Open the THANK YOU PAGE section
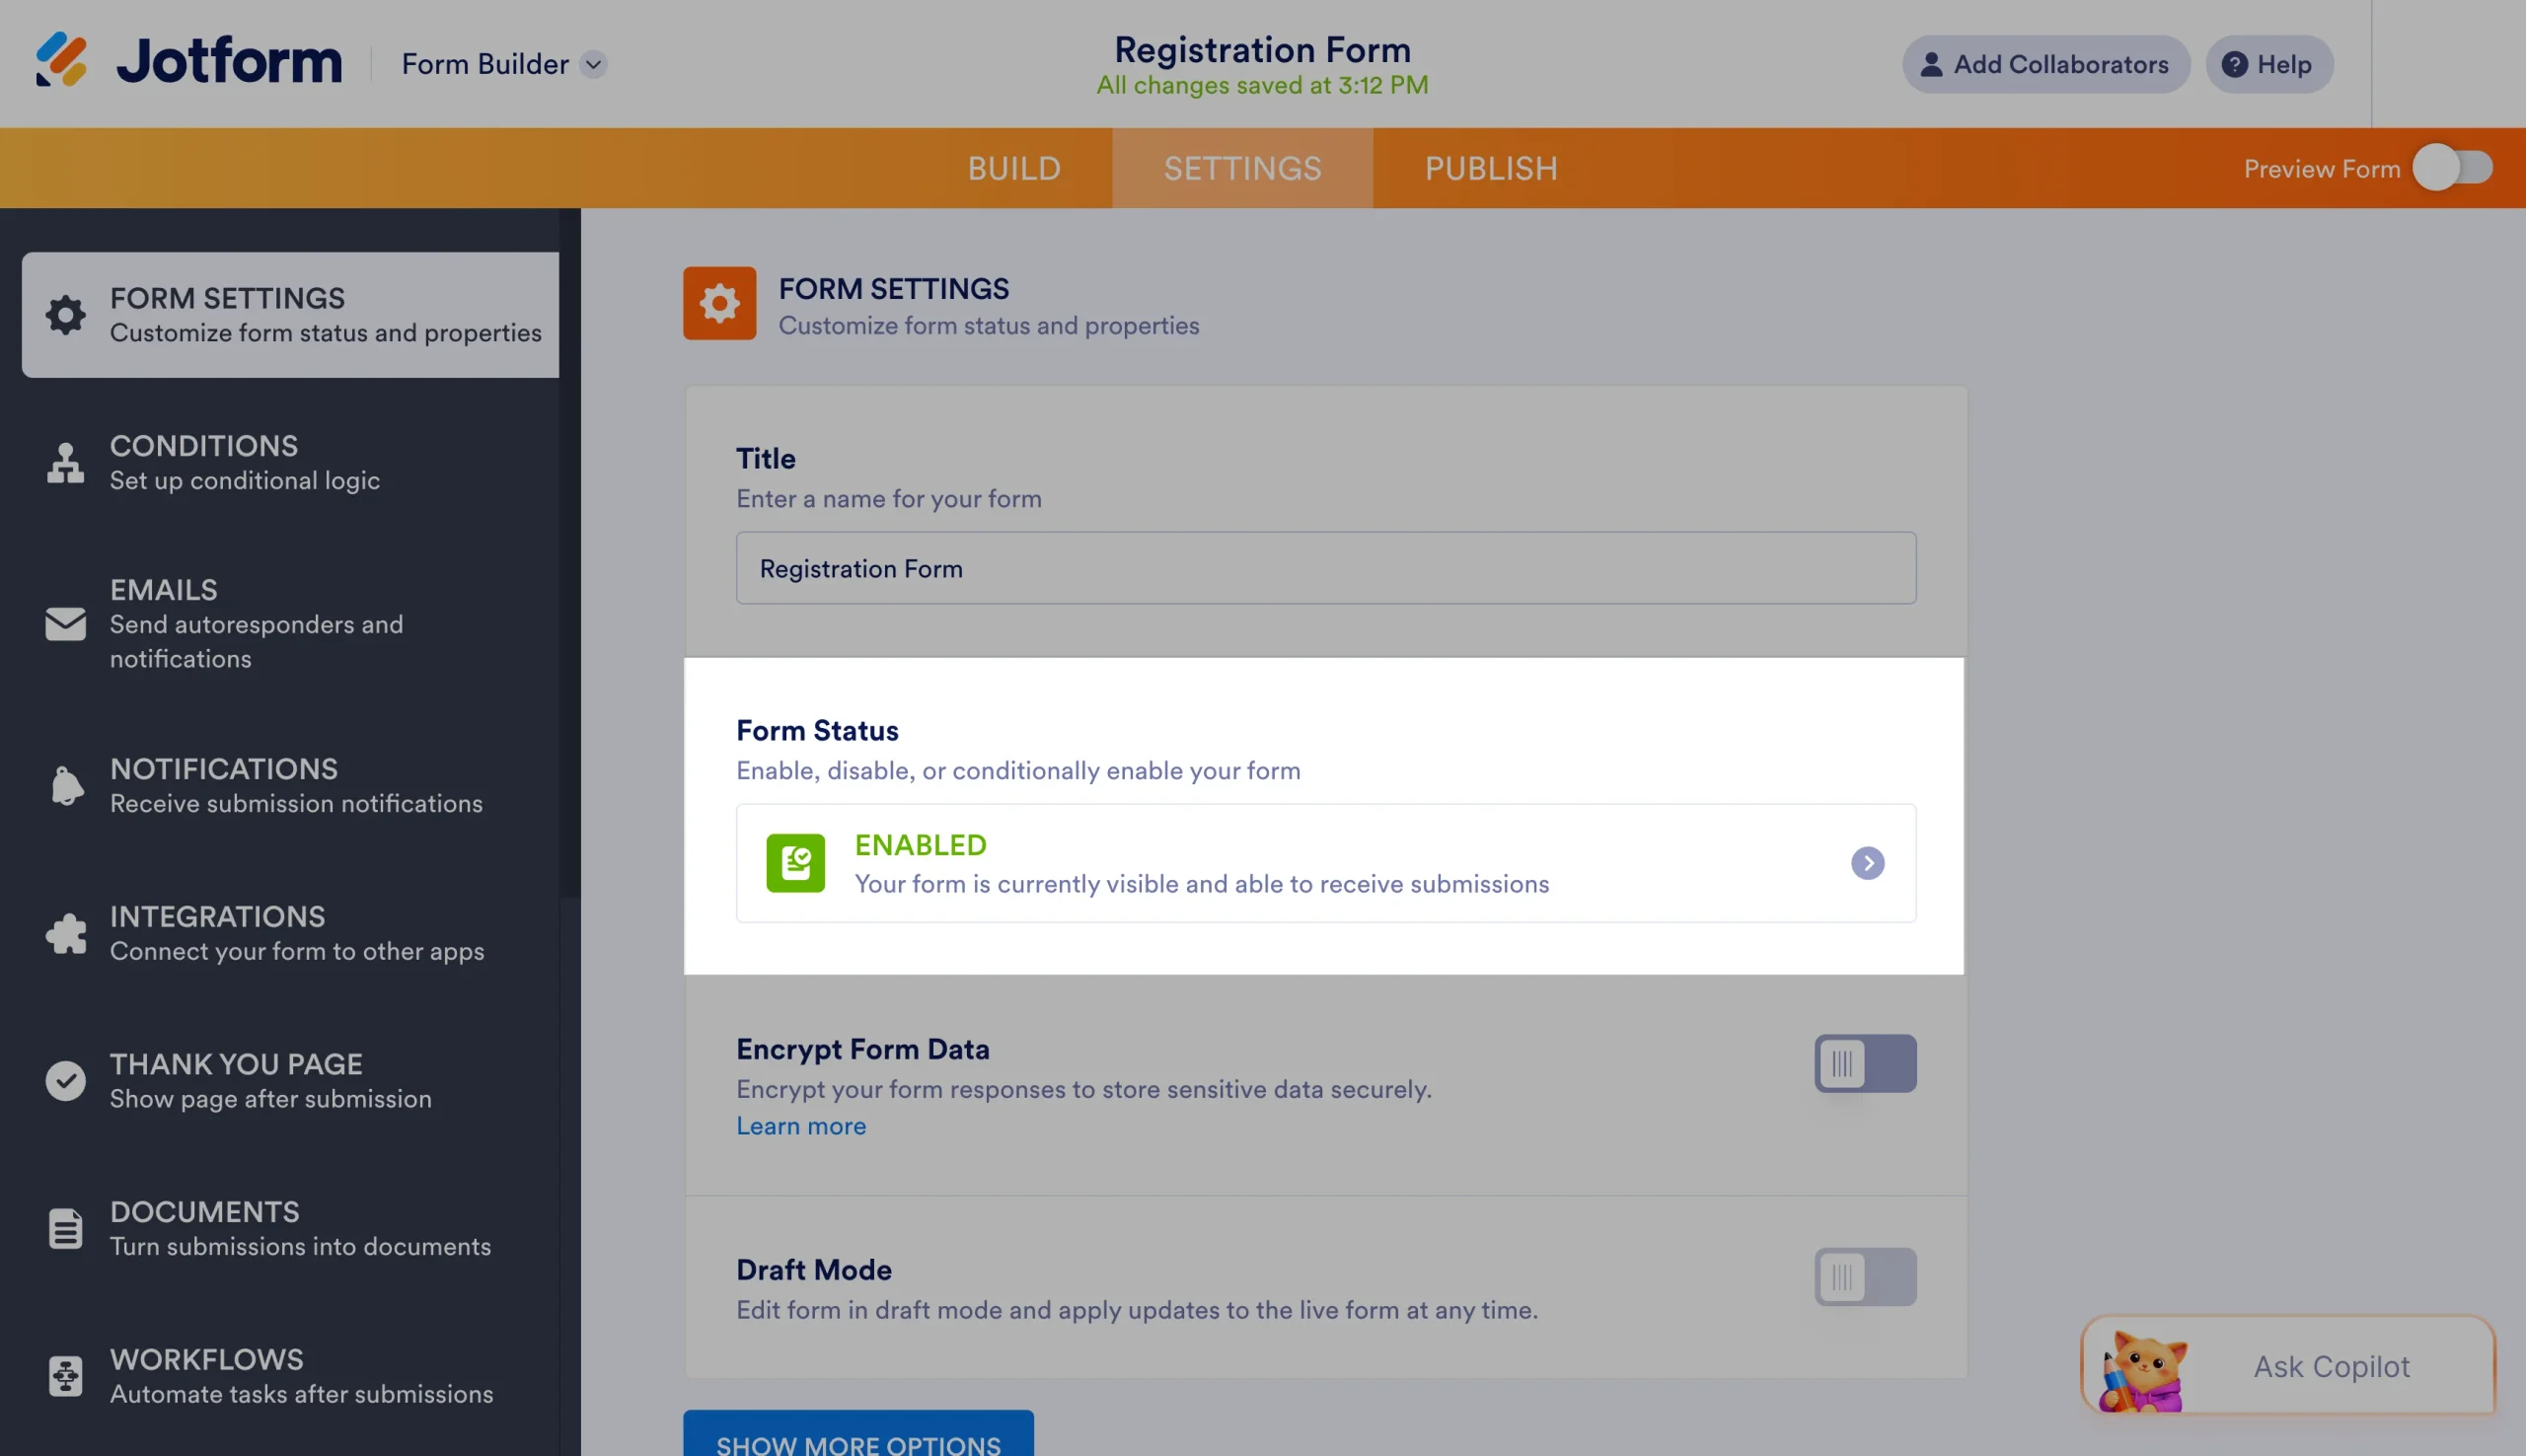 pos(290,1081)
